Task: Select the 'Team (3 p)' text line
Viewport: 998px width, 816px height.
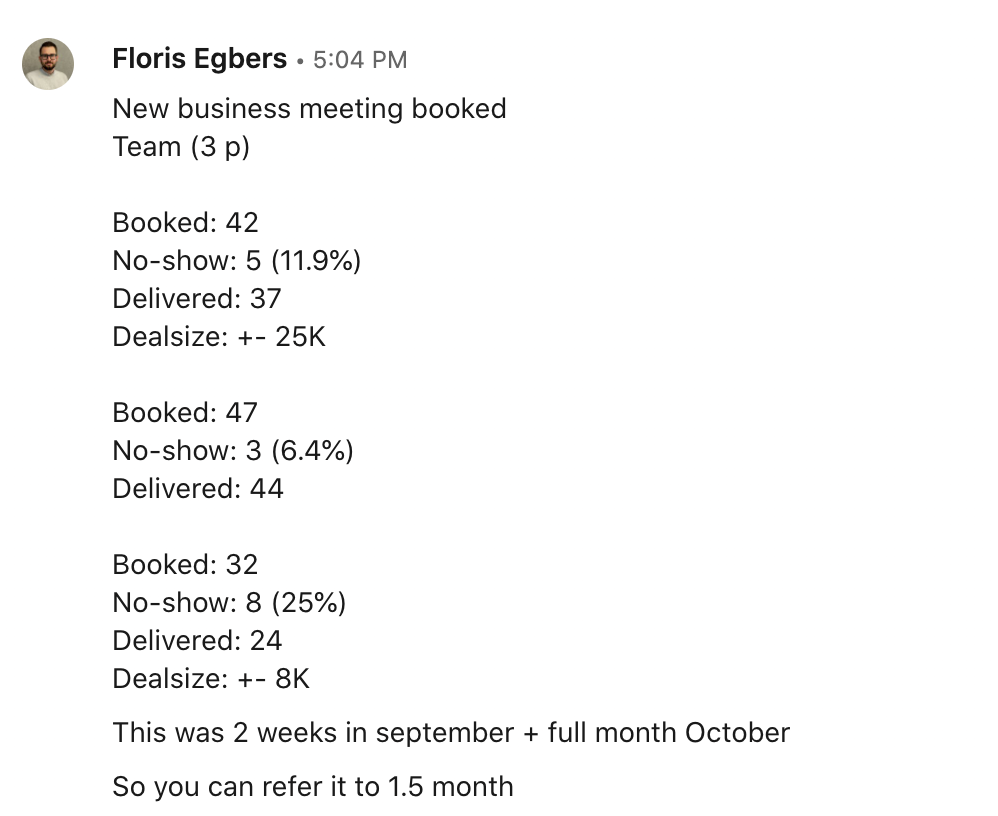Action: pos(181,147)
